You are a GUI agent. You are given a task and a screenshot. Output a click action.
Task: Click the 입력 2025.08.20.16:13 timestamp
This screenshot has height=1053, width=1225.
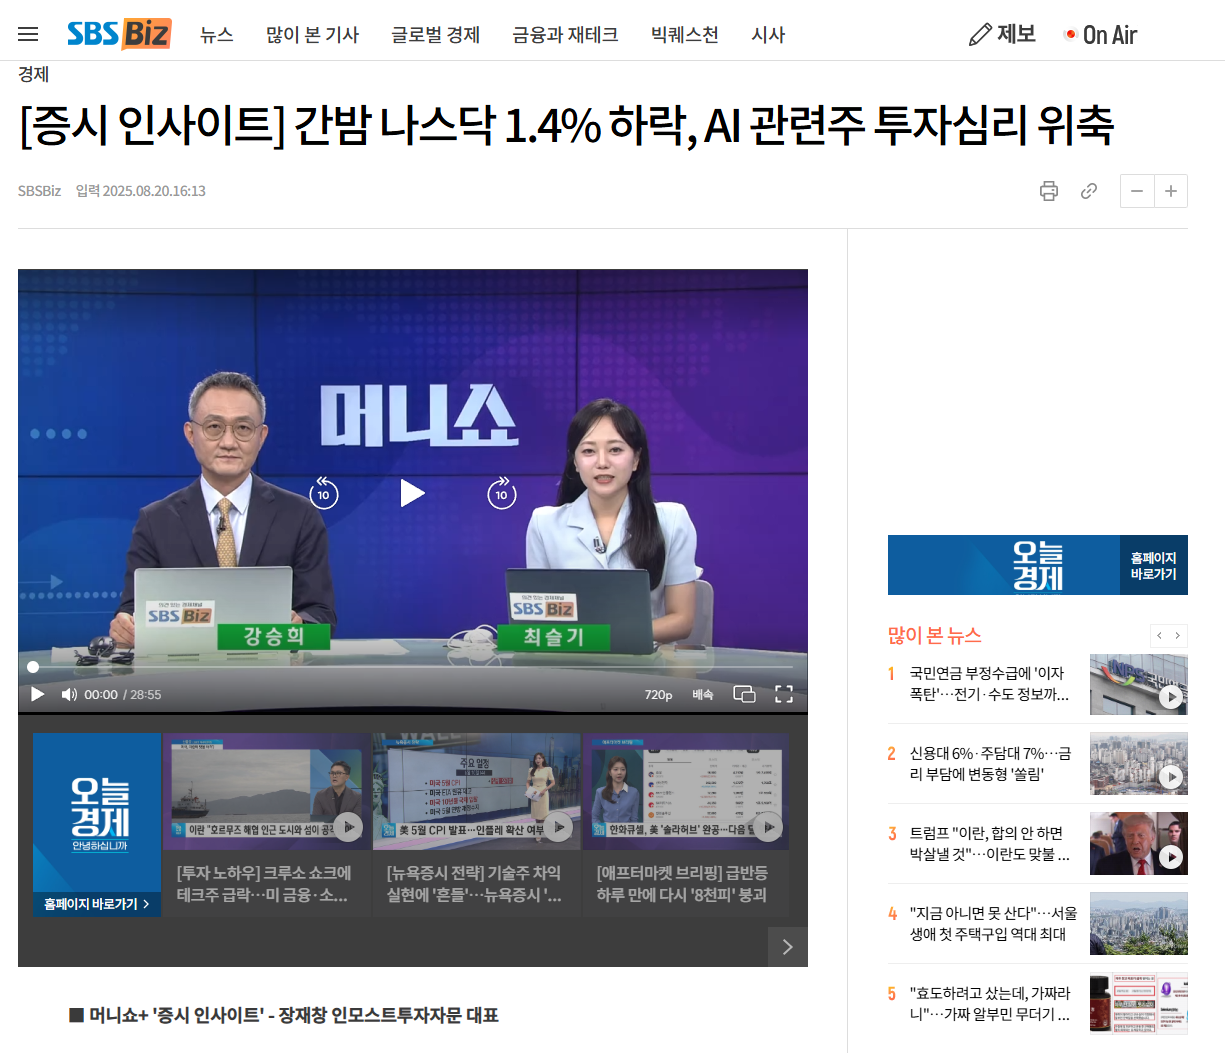[141, 191]
